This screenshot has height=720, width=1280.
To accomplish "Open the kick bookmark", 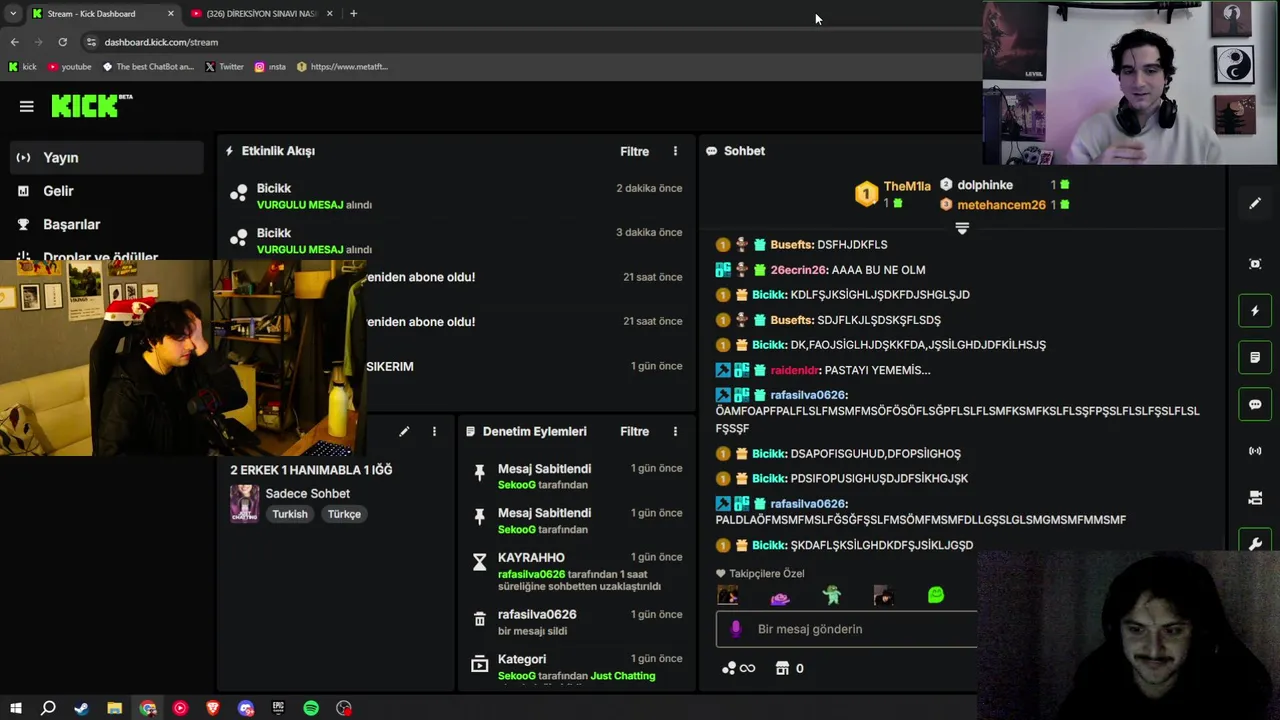I will [x=23, y=67].
